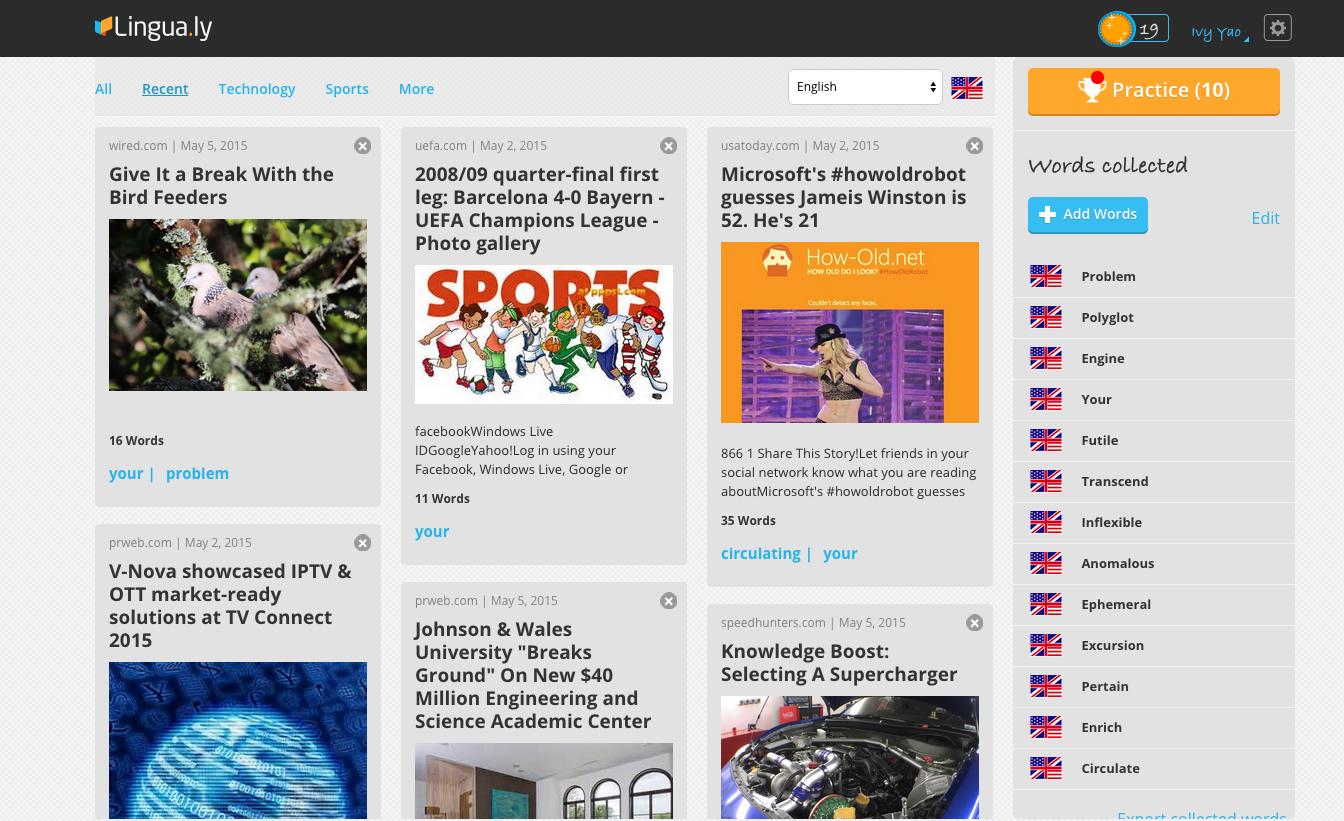Screen dimensions: 1344x821
Task: Click the 'your' word link in uefa.com card
Action: pos(432,531)
